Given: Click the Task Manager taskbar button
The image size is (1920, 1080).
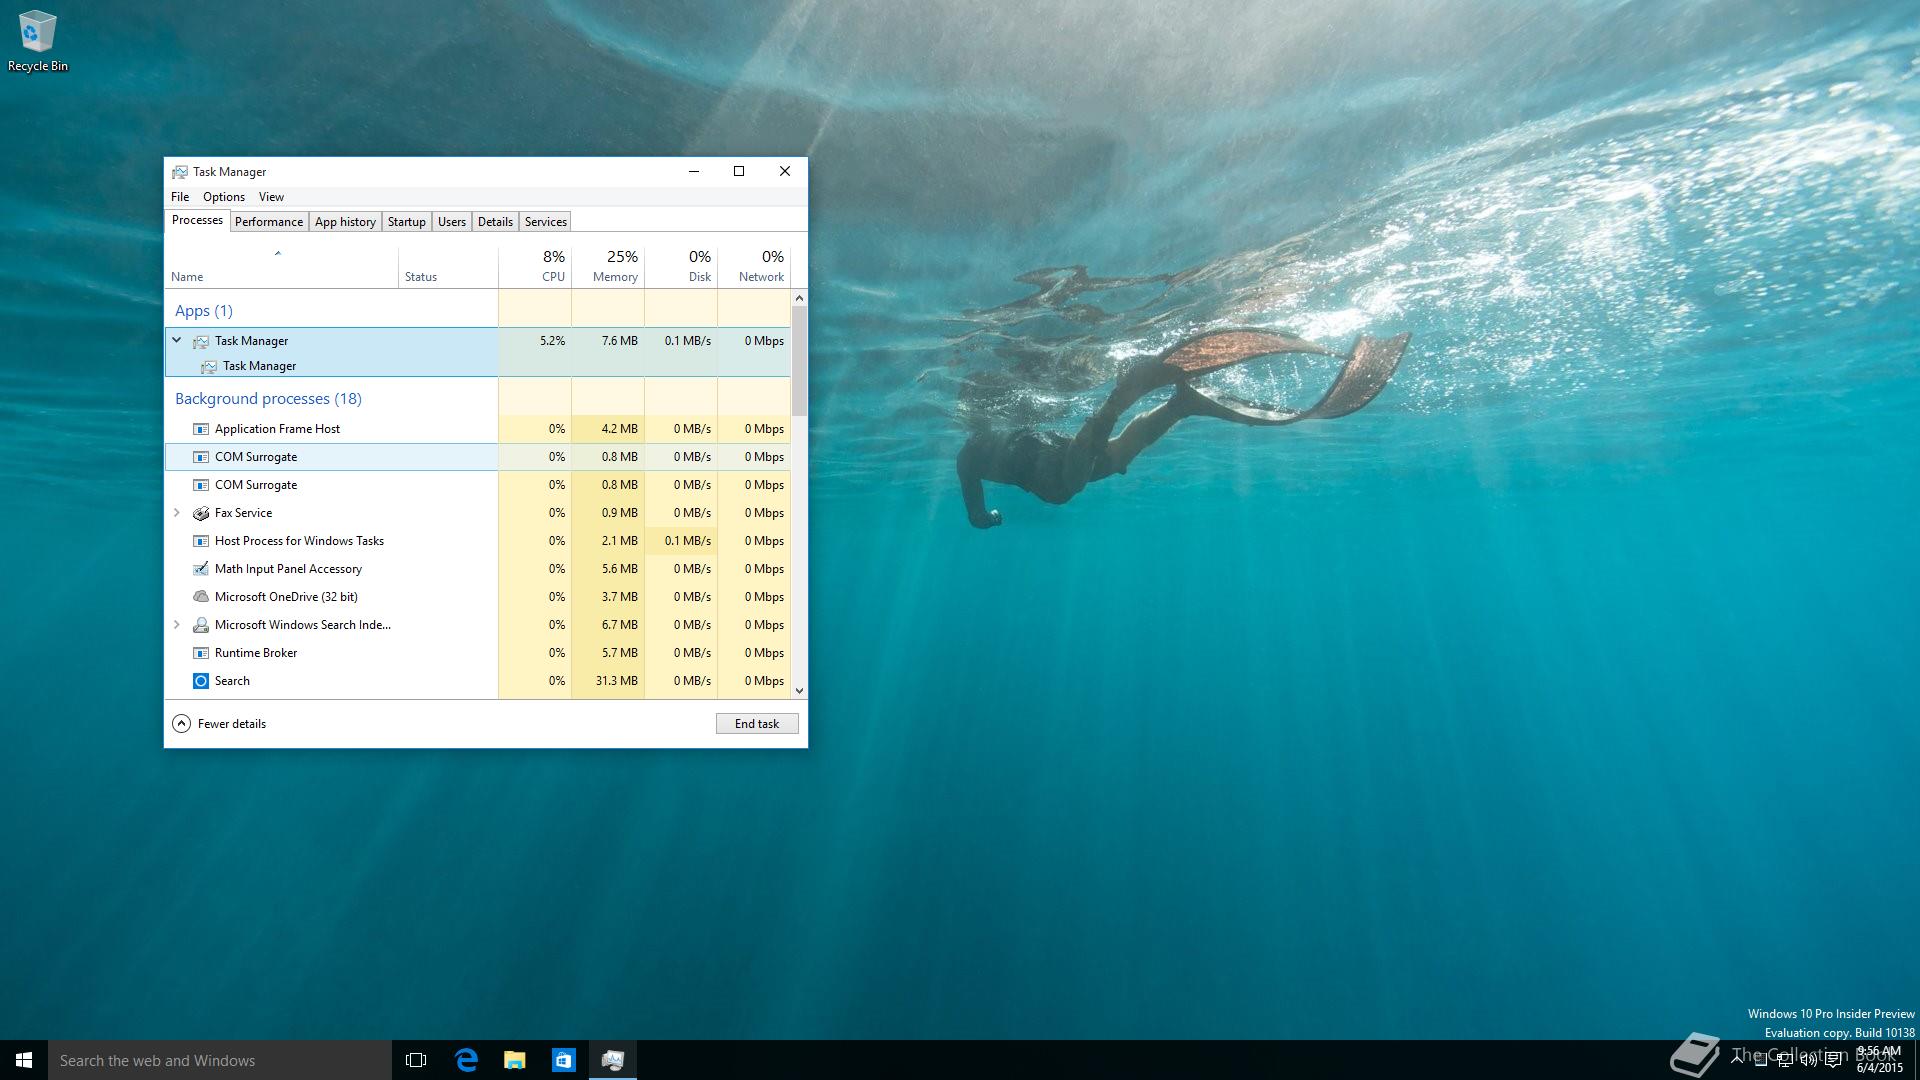Looking at the screenshot, I should pyautogui.click(x=613, y=1060).
